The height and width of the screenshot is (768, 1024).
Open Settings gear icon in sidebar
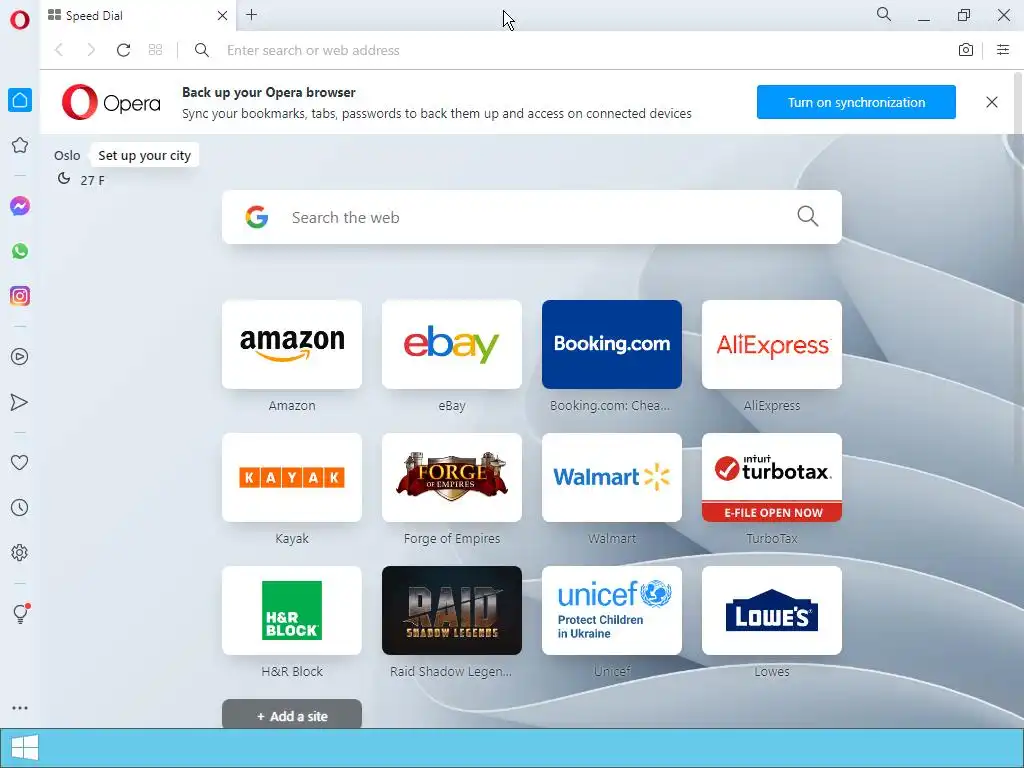[x=20, y=552]
